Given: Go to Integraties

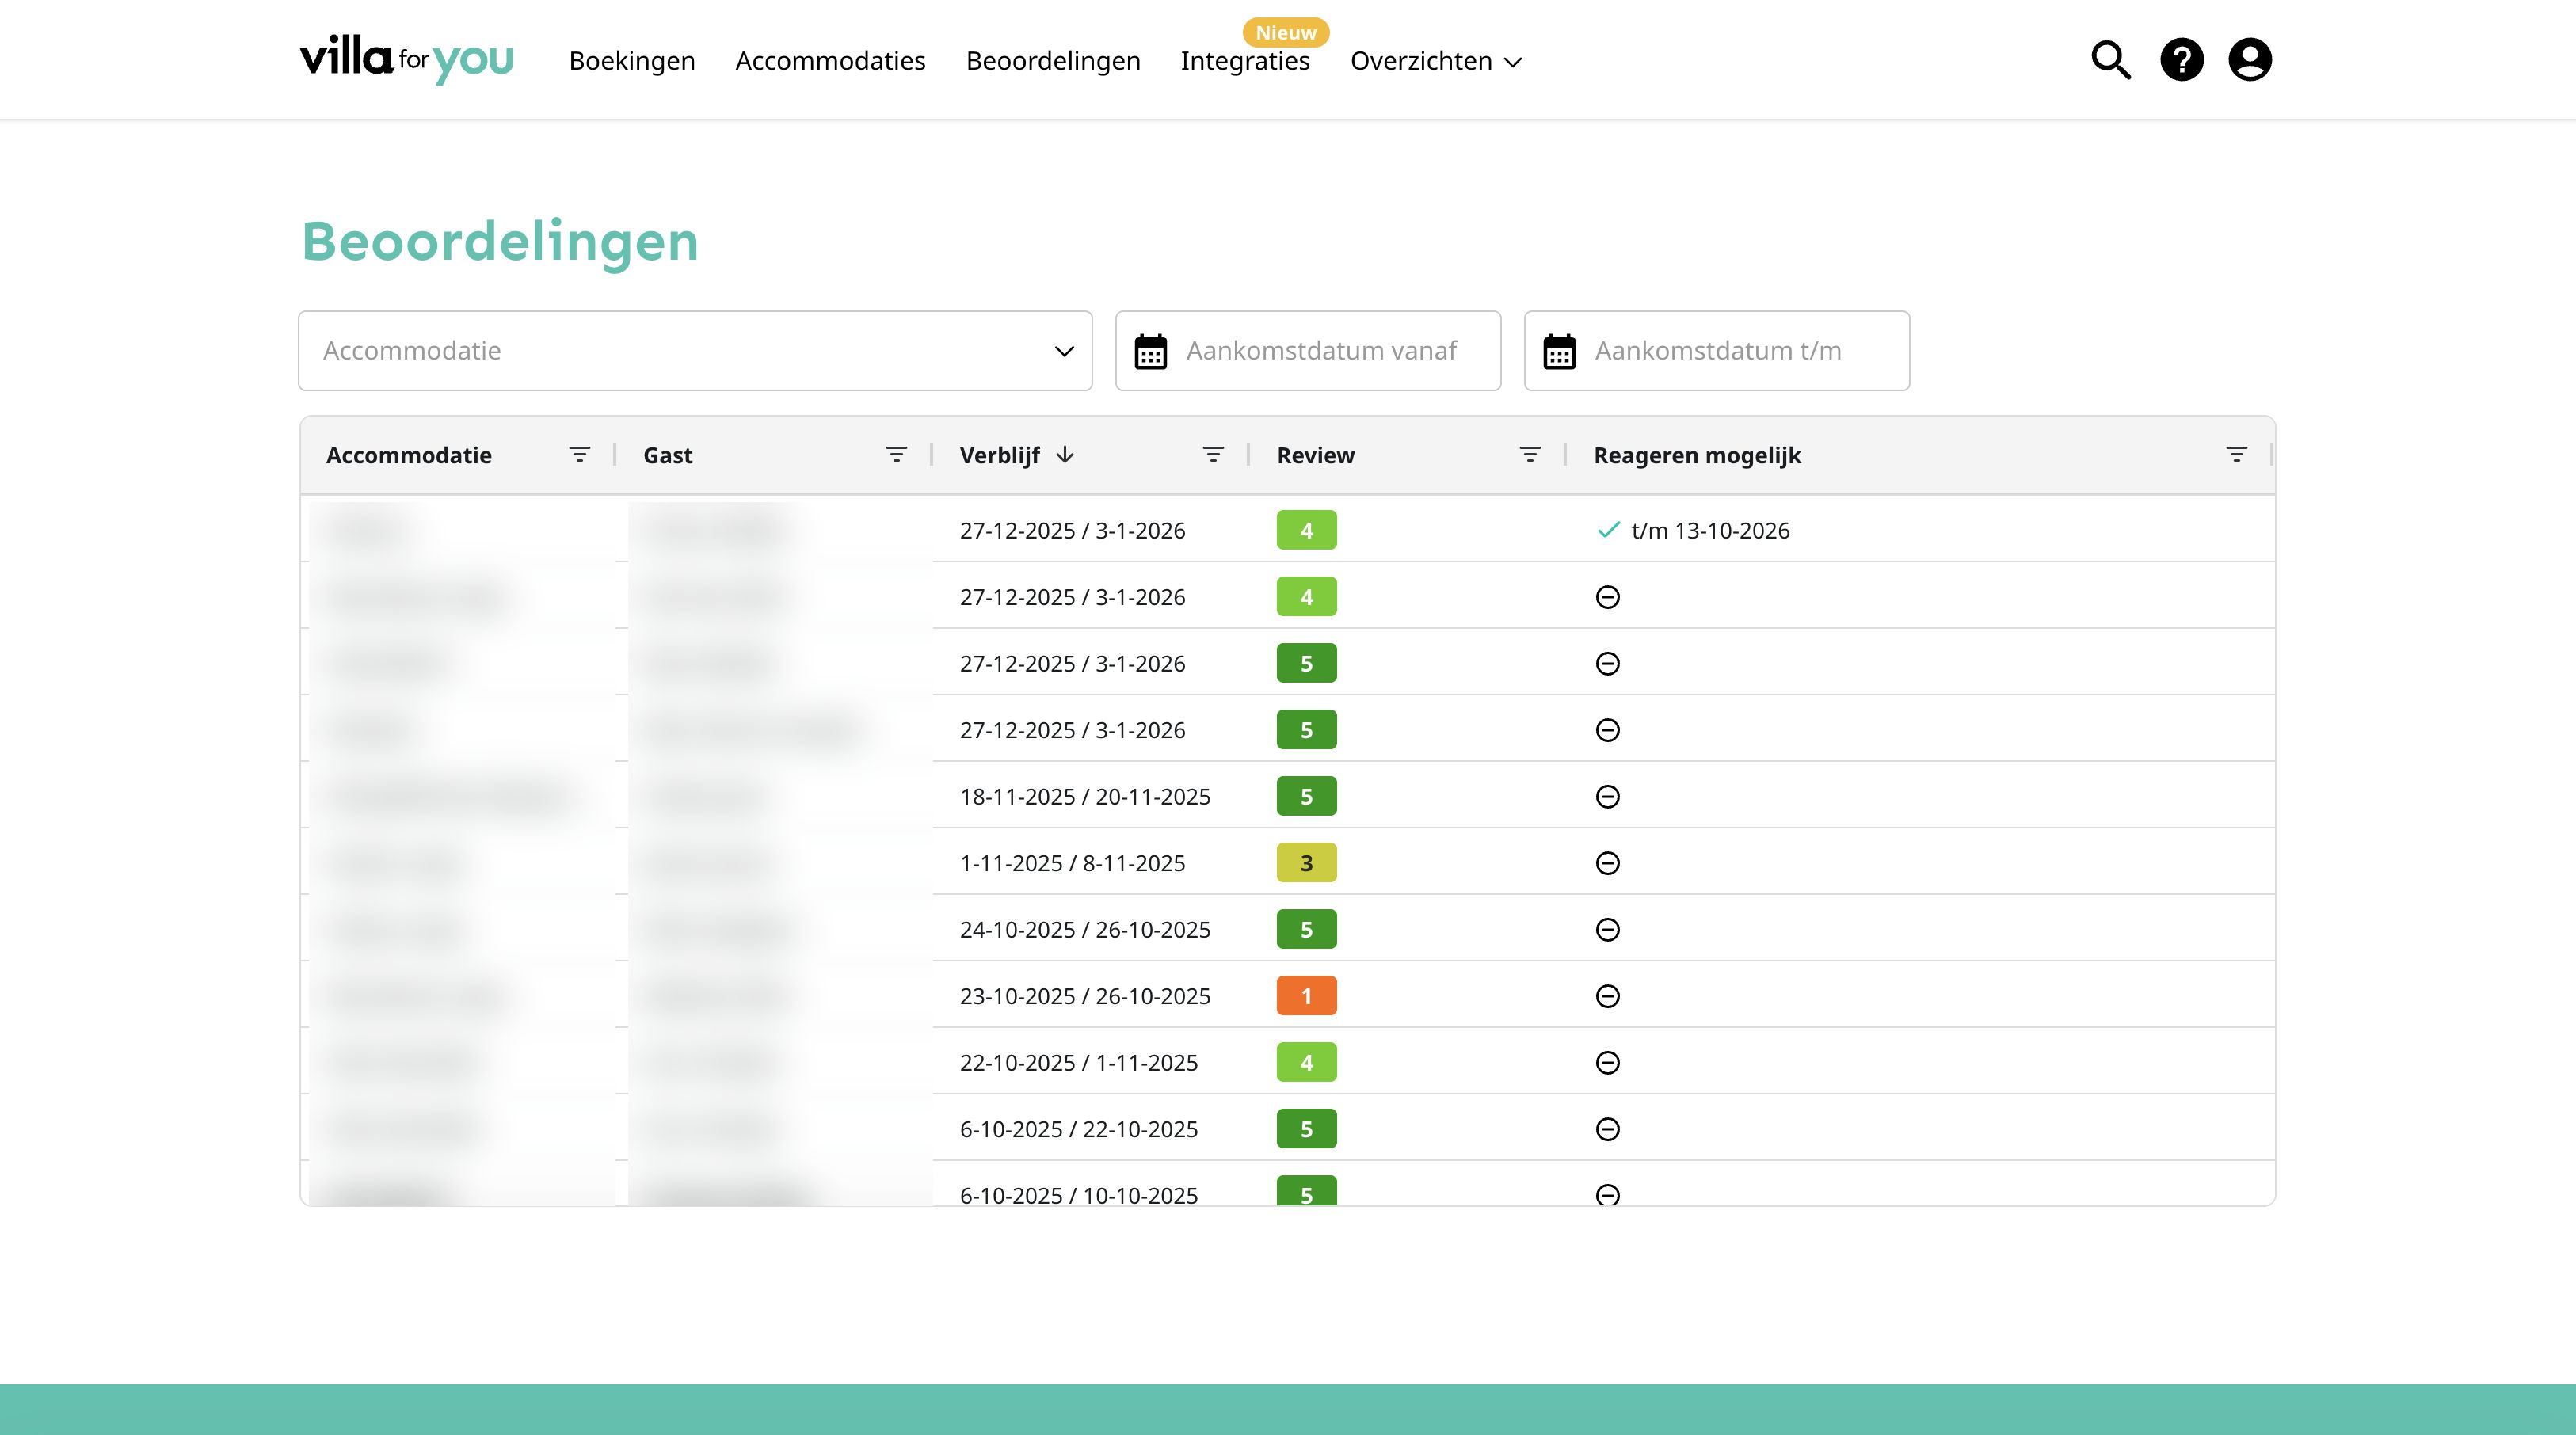Looking at the screenshot, I should click(x=1245, y=61).
